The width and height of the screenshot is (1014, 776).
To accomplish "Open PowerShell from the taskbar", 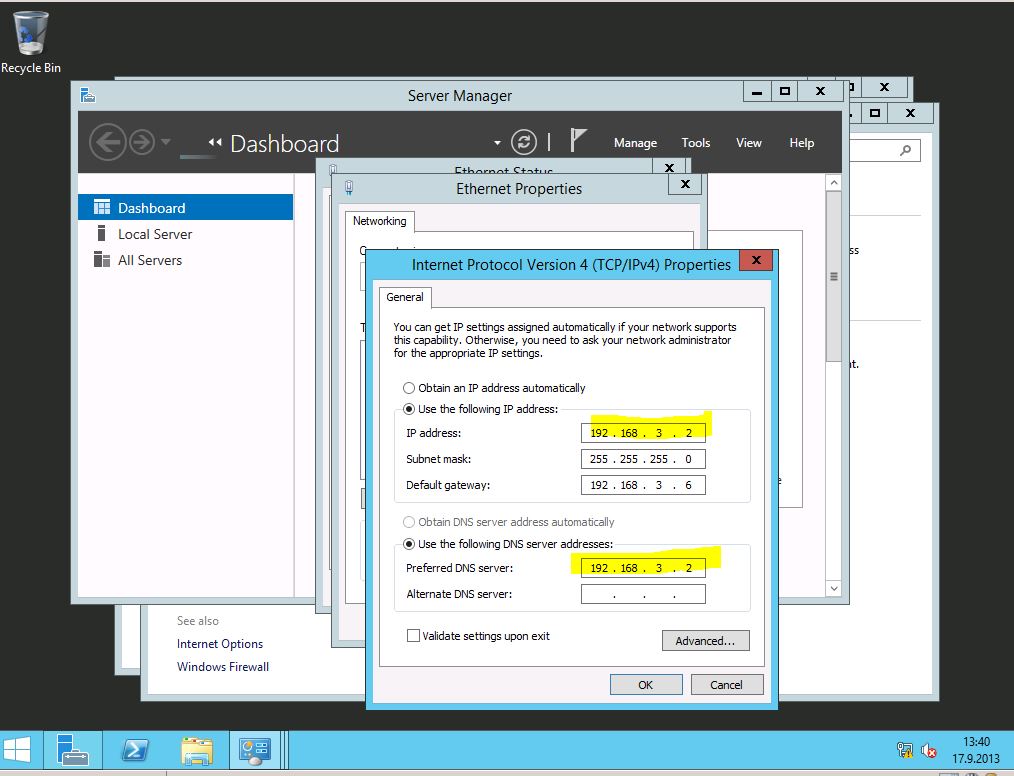I will pos(135,751).
